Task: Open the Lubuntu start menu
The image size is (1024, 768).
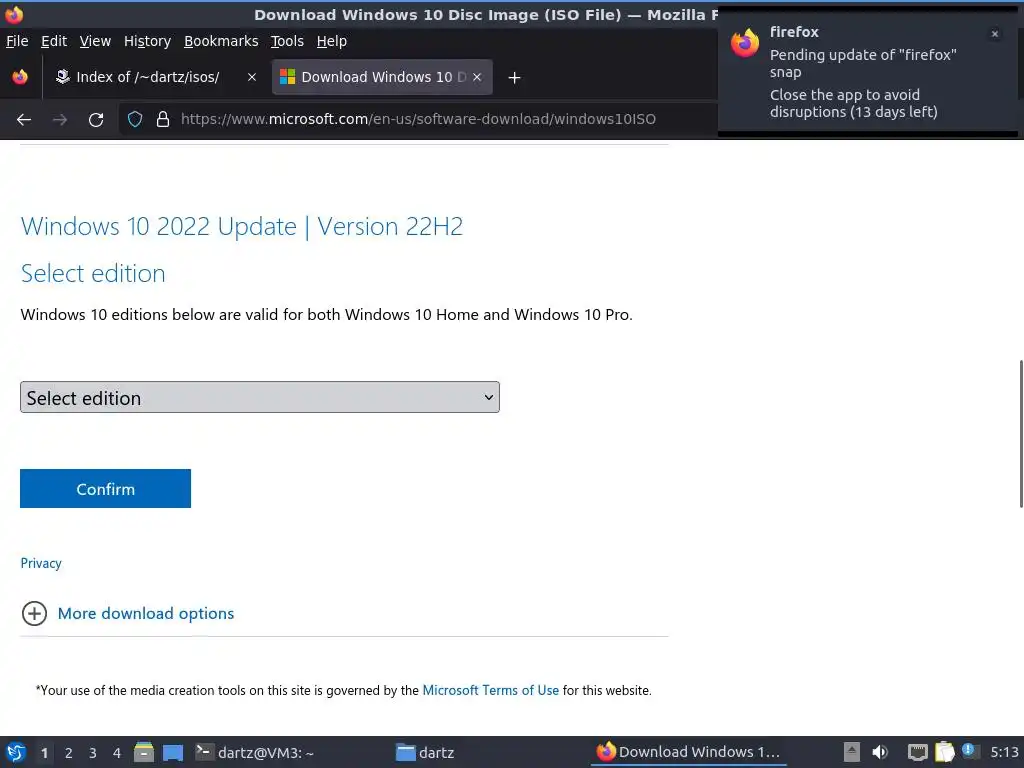Action: pos(16,752)
